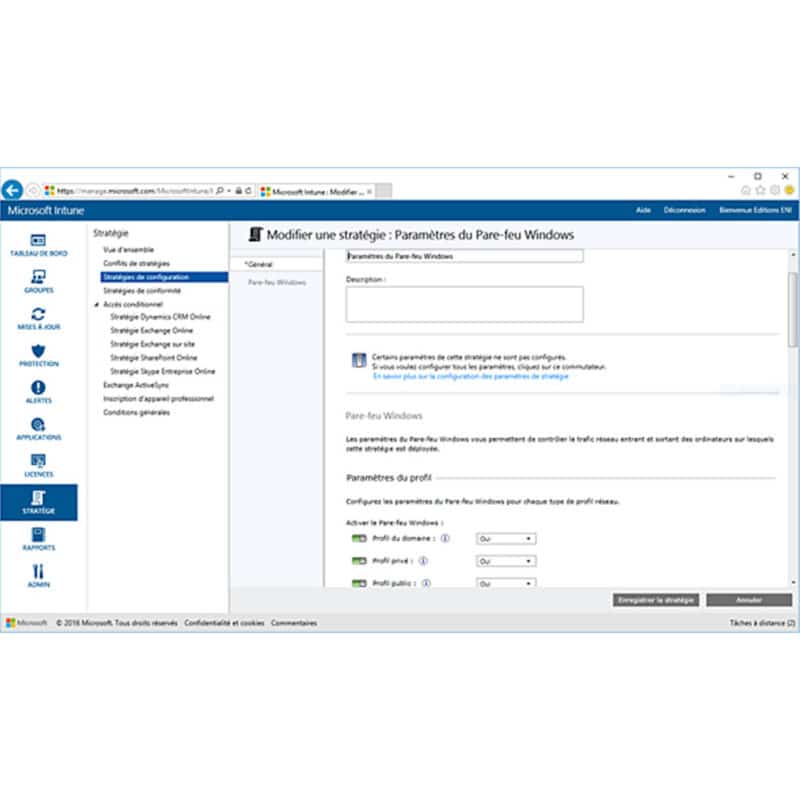The width and height of the screenshot is (800, 800).
Task: Select Stratégies de configuration menu item
Action: [164, 277]
